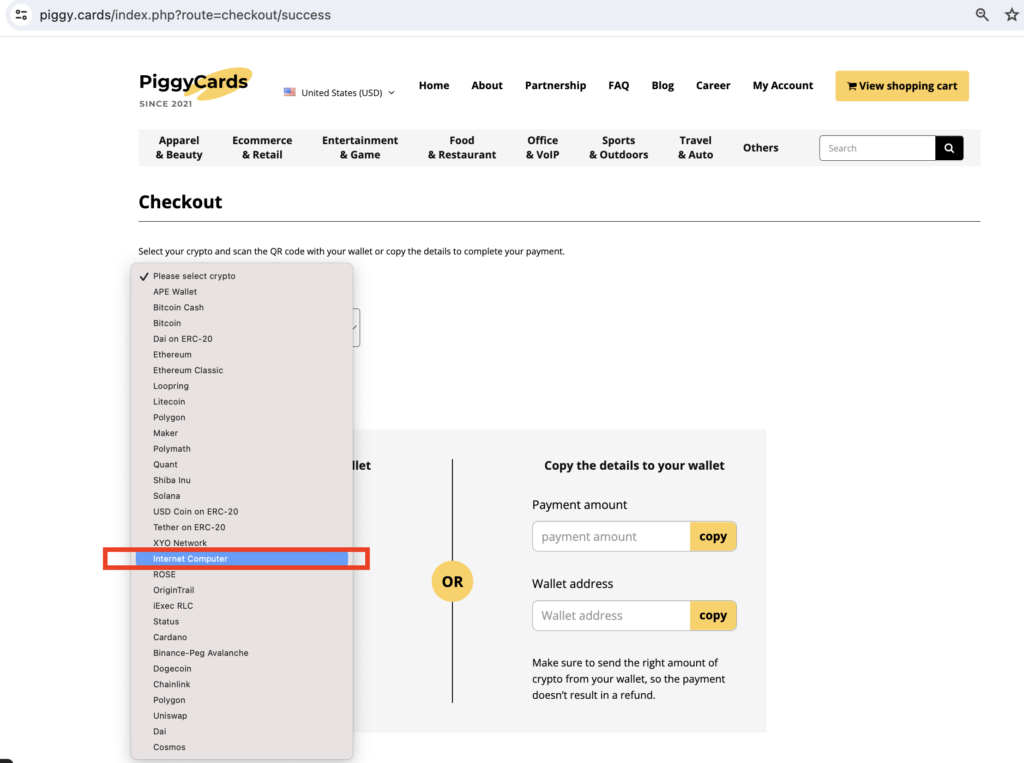Open Office & VoIP category
The height and width of the screenshot is (763, 1024).
[543, 148]
